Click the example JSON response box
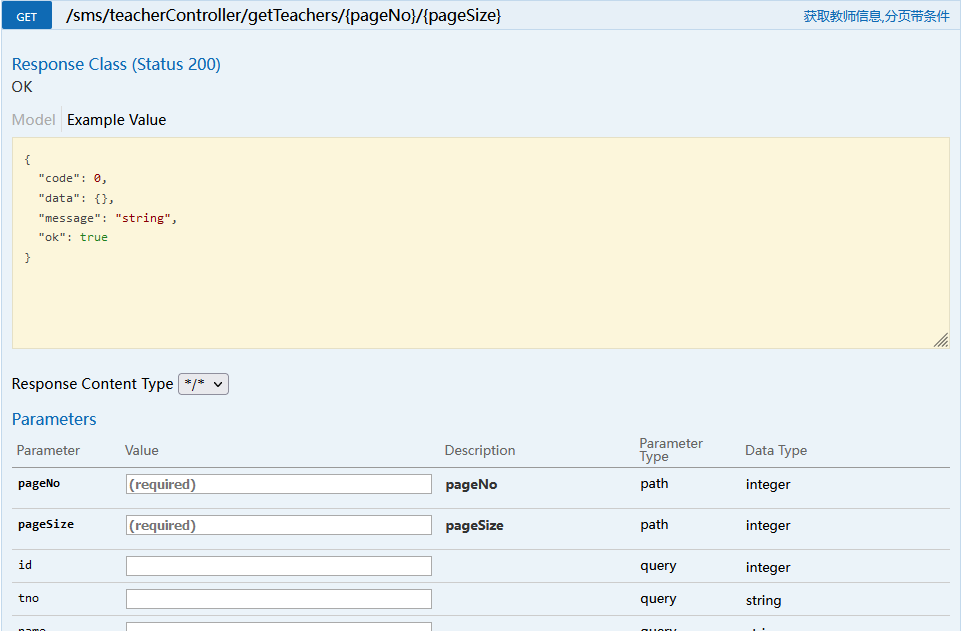Viewport: 961px width, 631px height. 480,243
